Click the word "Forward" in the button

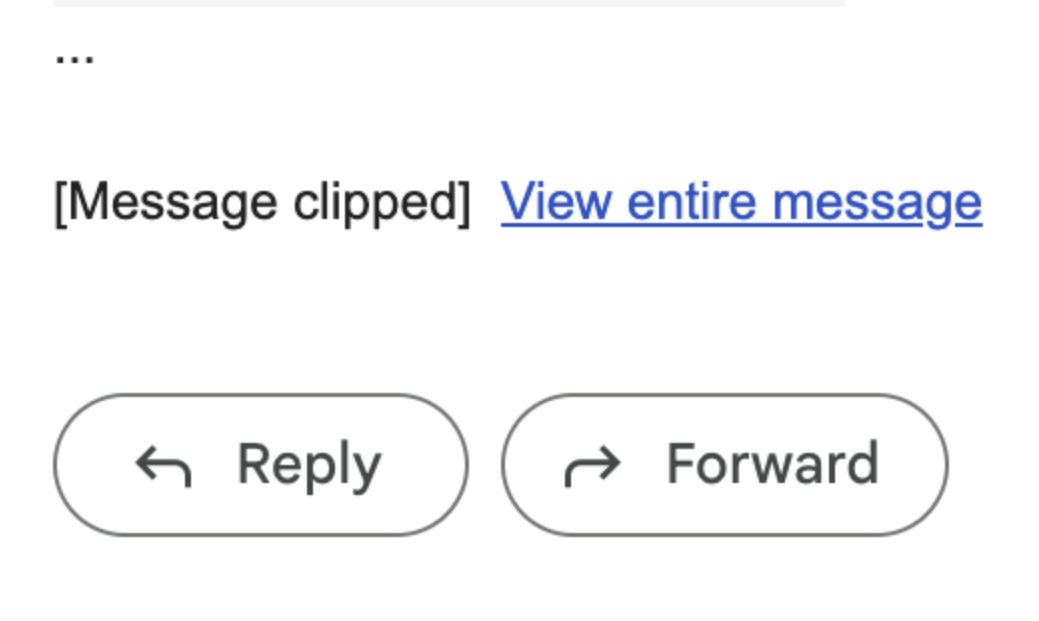coord(773,465)
